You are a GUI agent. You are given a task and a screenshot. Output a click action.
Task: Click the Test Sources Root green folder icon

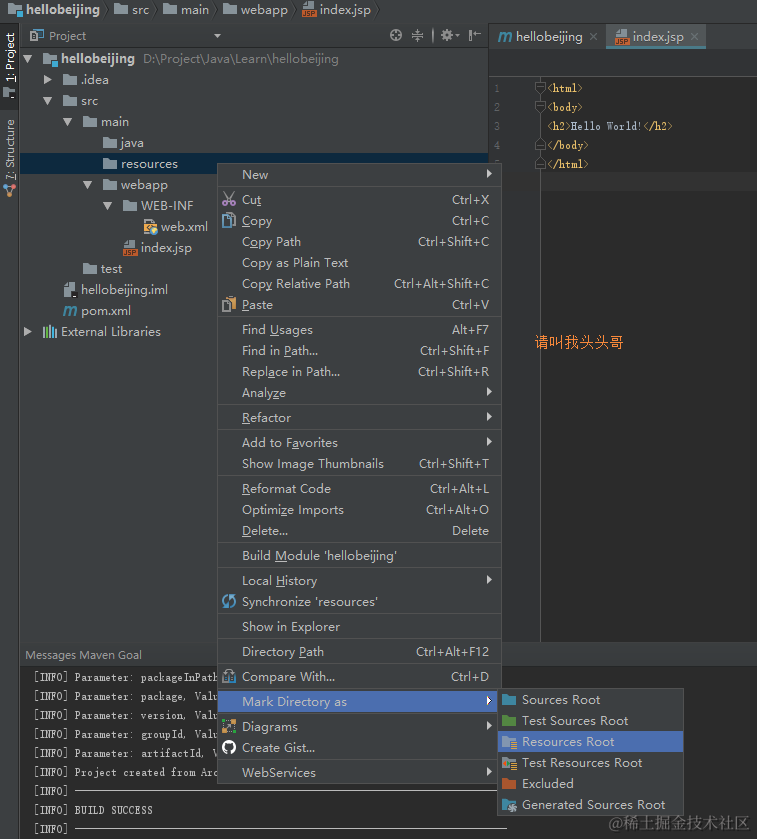pyautogui.click(x=509, y=721)
